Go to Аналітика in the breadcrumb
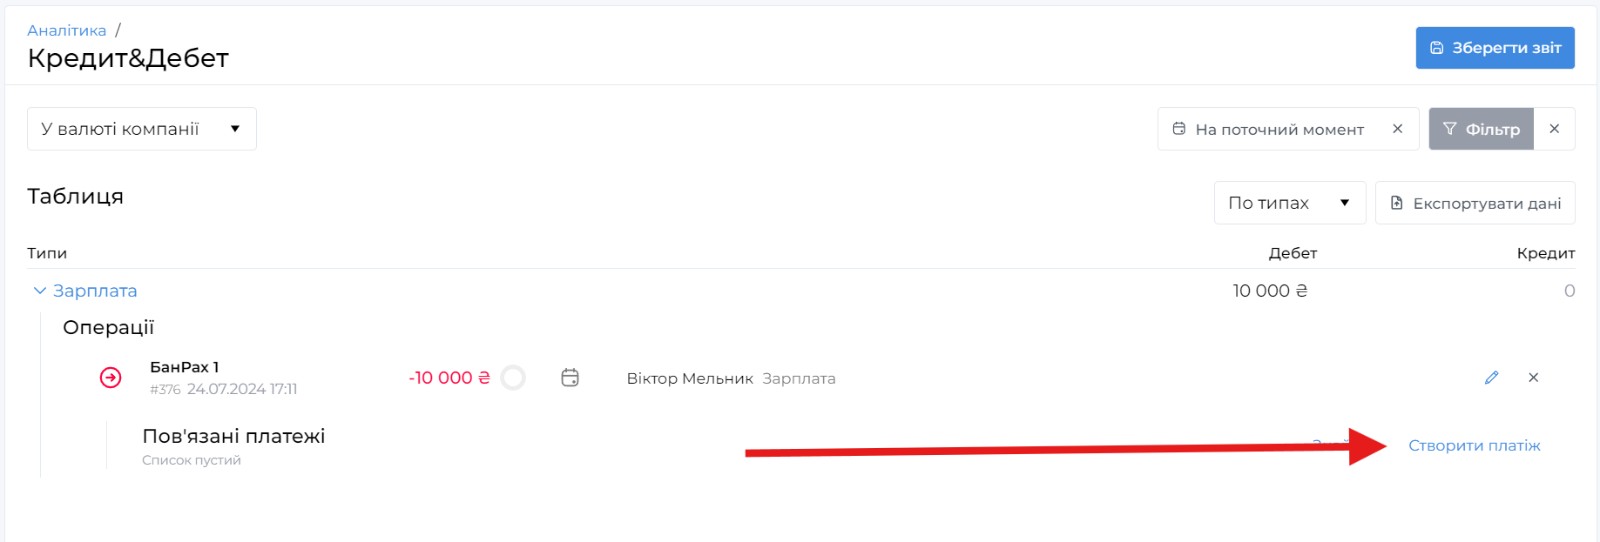 click(x=66, y=31)
